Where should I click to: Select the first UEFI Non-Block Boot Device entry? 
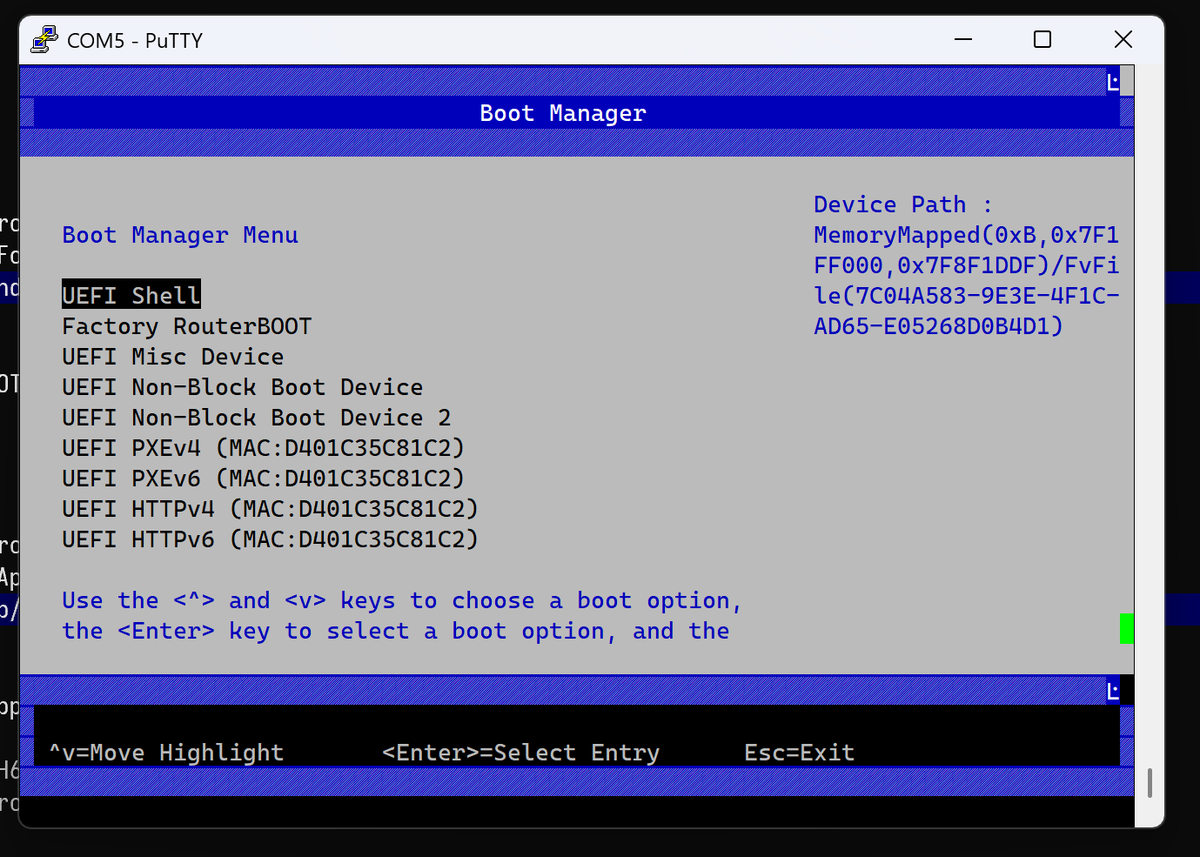click(242, 387)
